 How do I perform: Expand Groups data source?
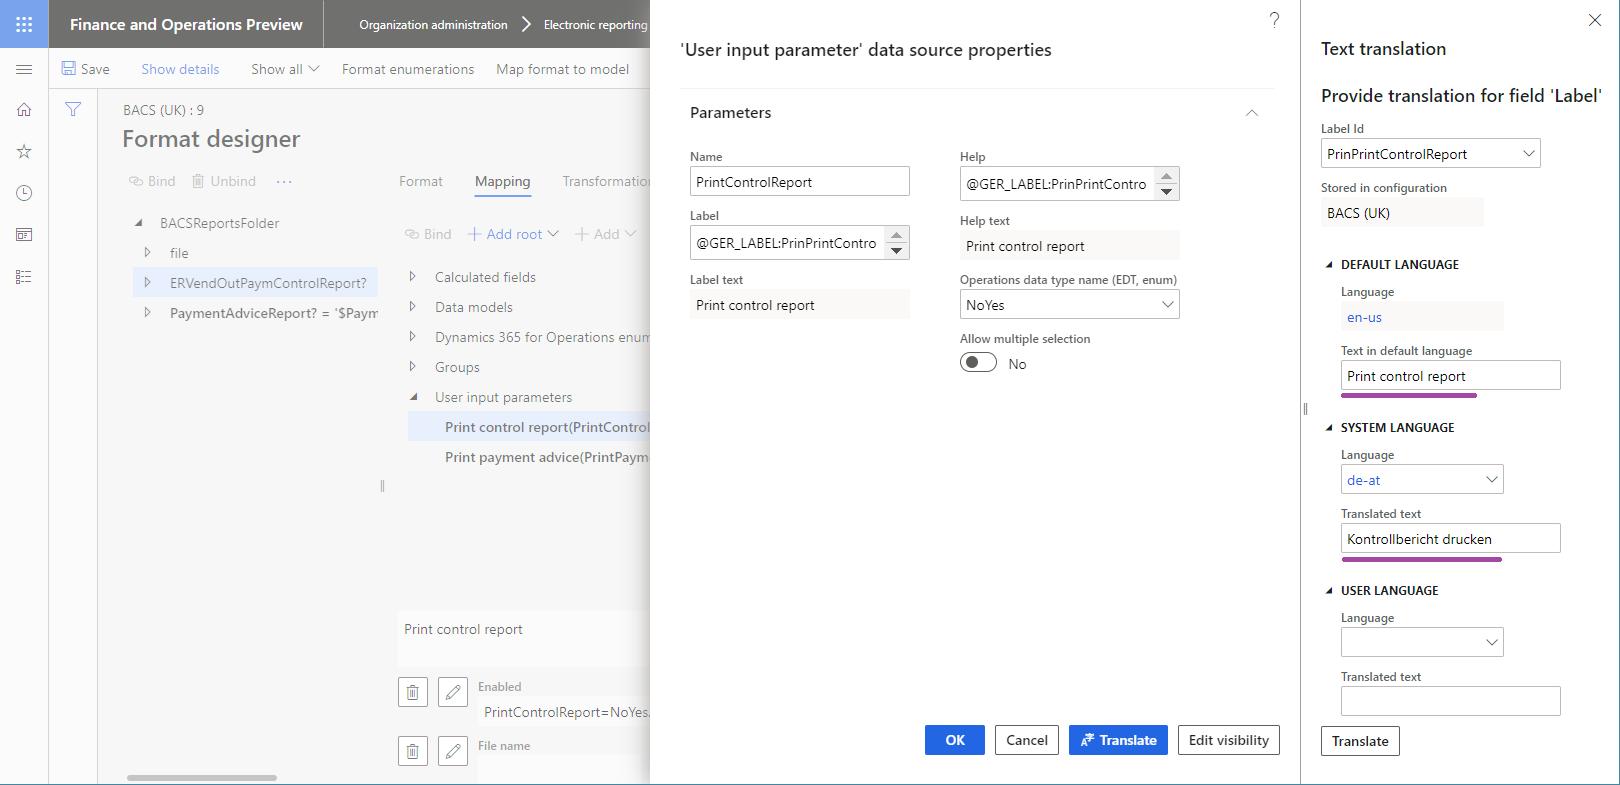(412, 367)
